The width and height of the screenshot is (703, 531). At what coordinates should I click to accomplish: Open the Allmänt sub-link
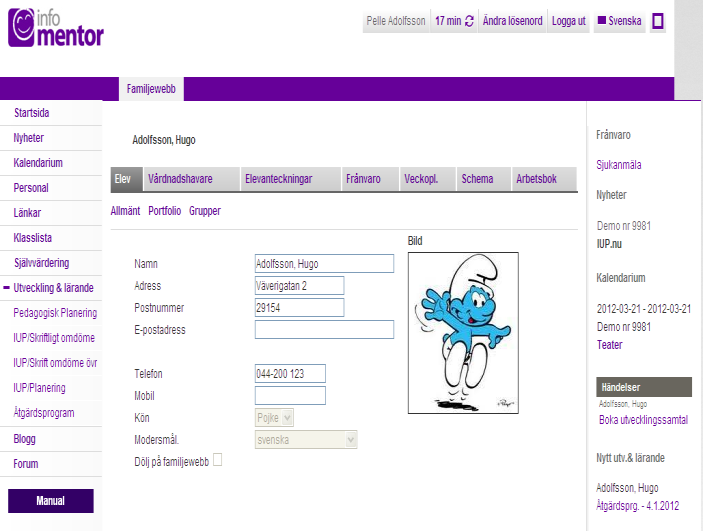point(125,211)
